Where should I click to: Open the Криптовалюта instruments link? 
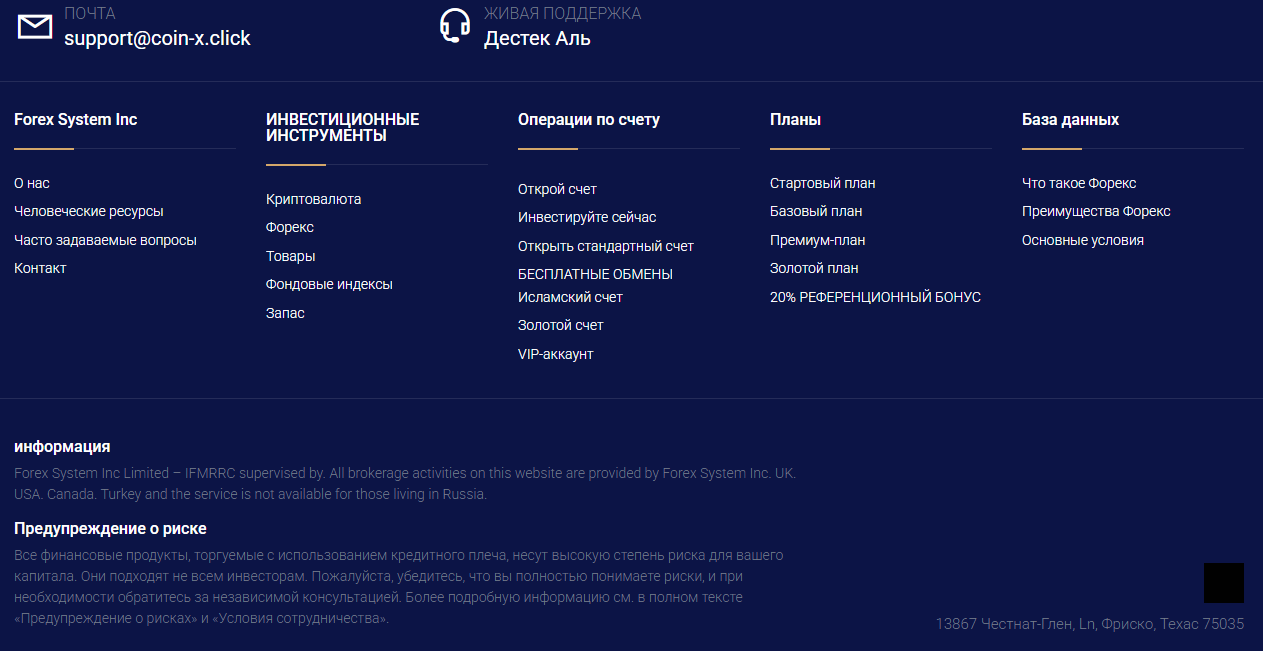click(x=313, y=199)
